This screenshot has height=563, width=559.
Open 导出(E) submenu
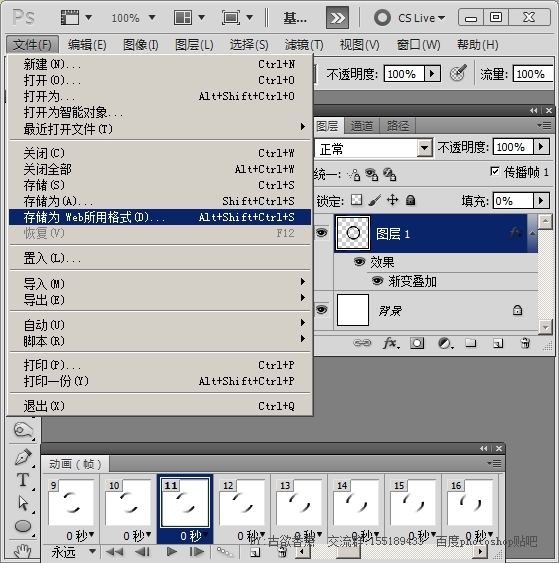coord(160,299)
